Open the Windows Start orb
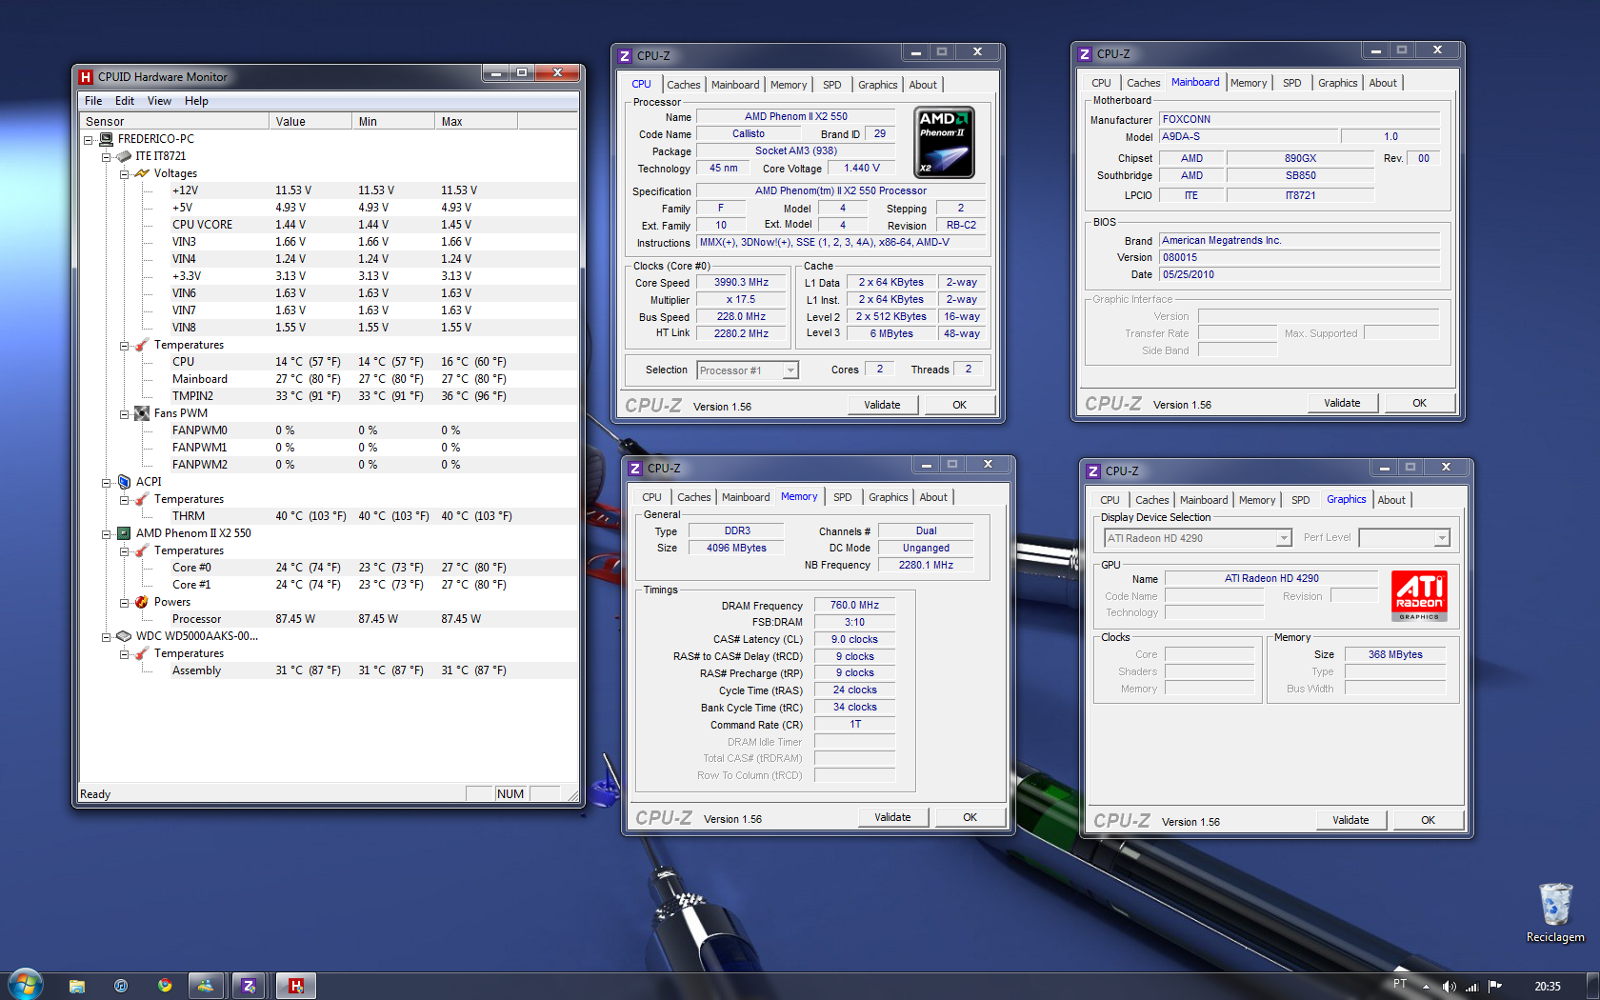This screenshot has height=1000, width=1600. click(x=25, y=985)
